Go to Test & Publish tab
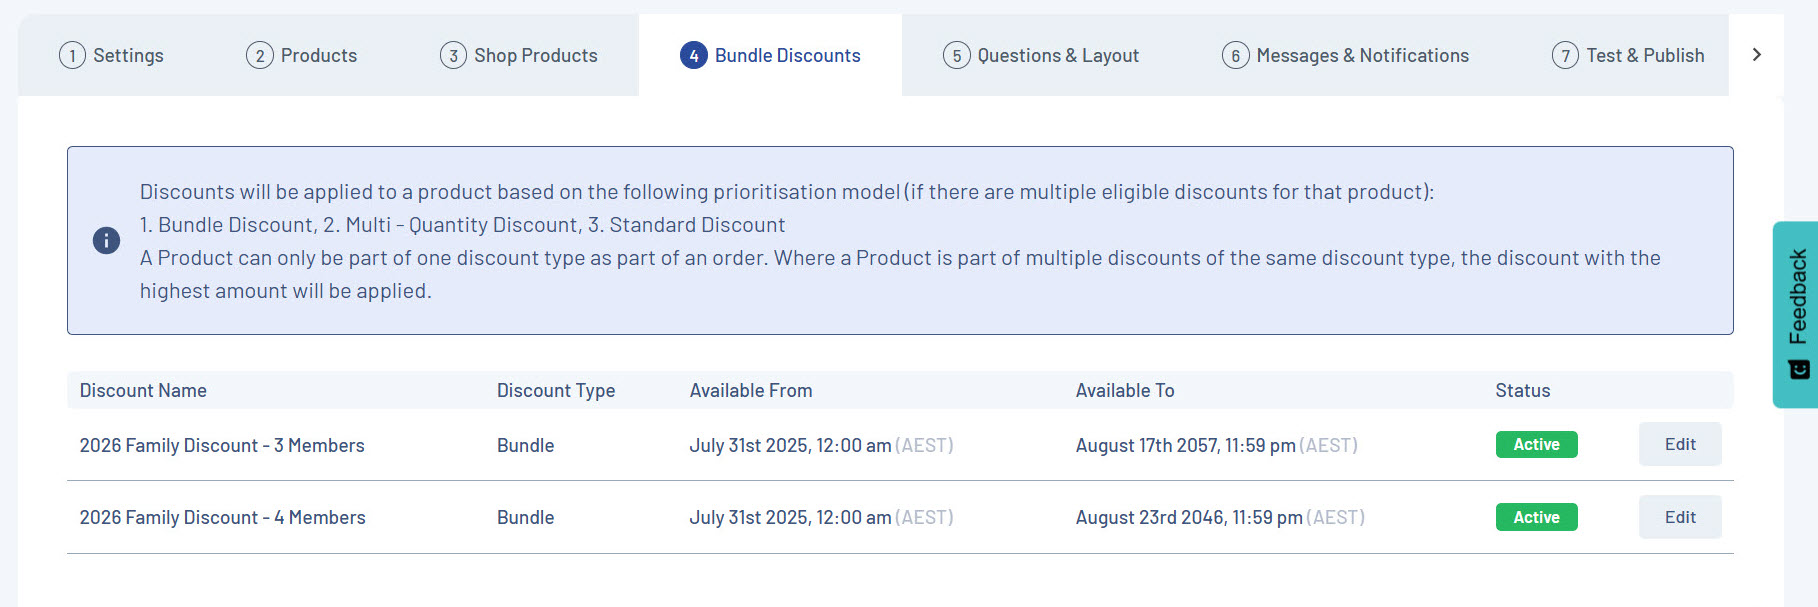The width and height of the screenshot is (1818, 607). (1628, 56)
